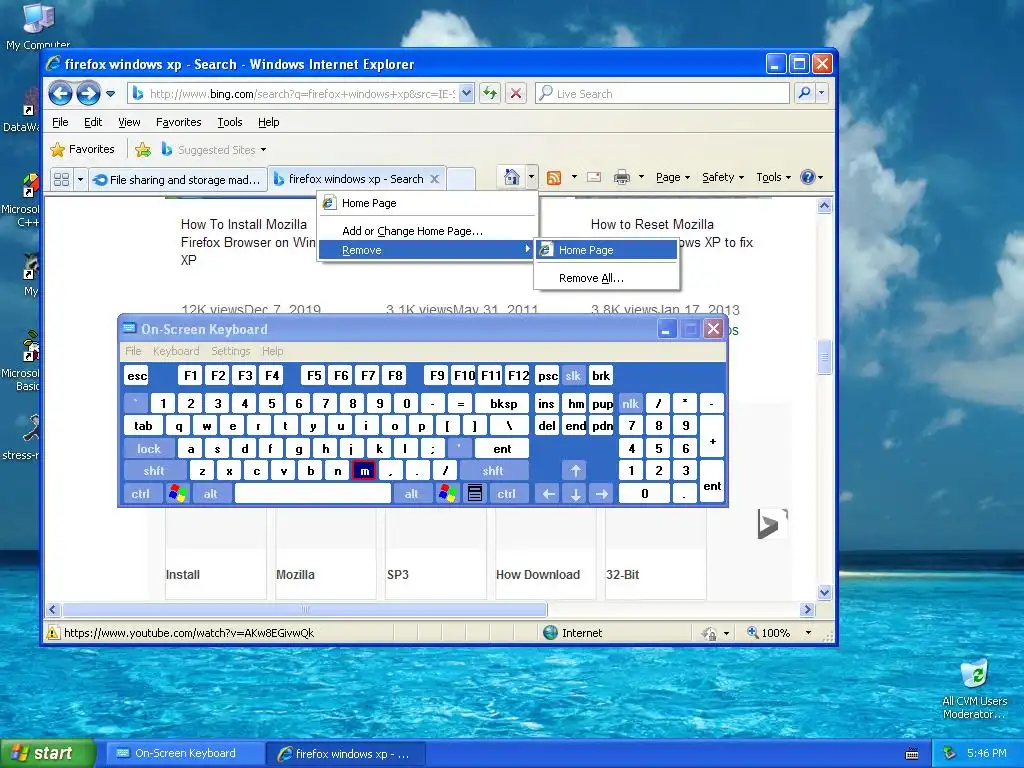Click the application menu key on keyboard

tap(475, 493)
